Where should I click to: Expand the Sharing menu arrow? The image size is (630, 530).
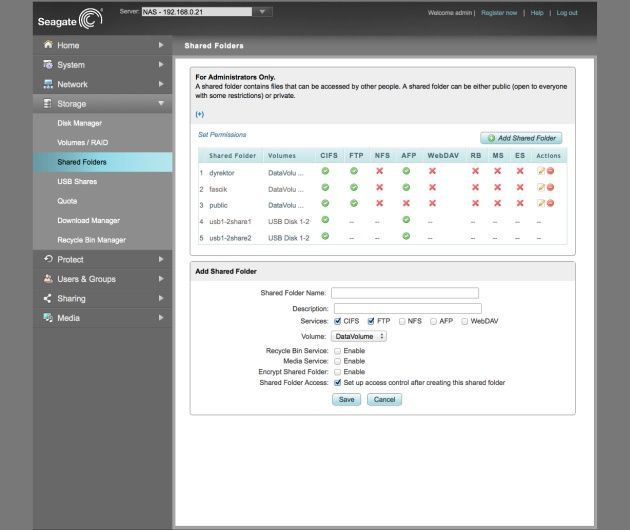pyautogui.click(x=161, y=298)
